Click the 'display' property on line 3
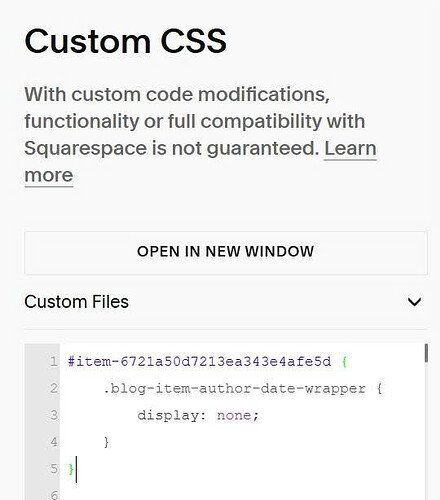This screenshot has width=440, height=500. [x=168, y=416]
